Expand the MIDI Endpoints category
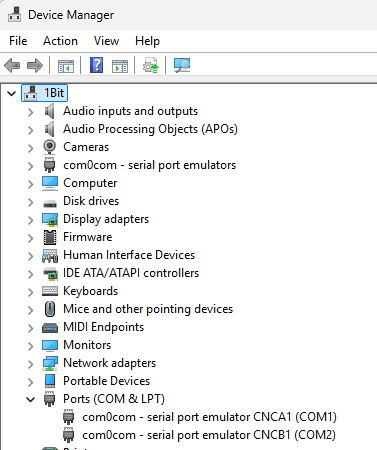 31,328
